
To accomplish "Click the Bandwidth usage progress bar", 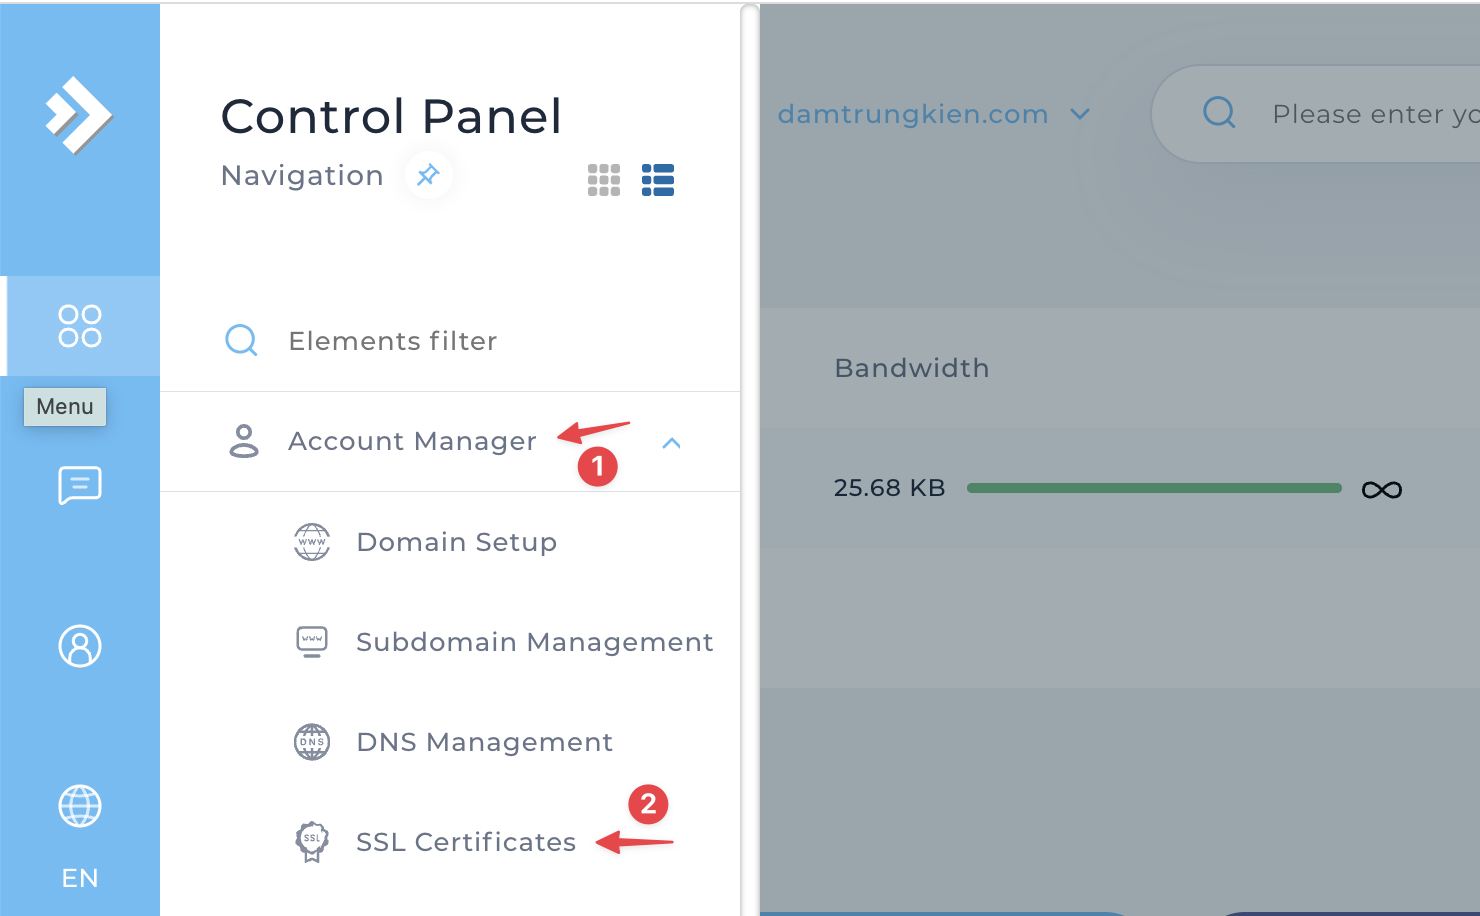I will [x=1154, y=488].
